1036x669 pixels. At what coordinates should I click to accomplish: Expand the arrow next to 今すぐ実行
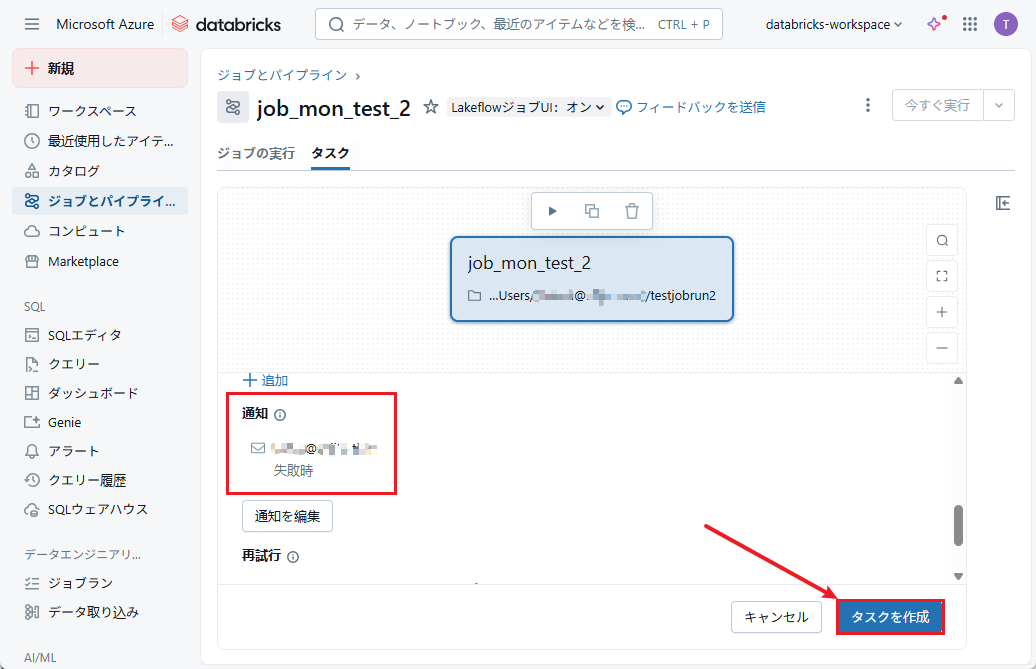pyautogui.click(x=999, y=105)
